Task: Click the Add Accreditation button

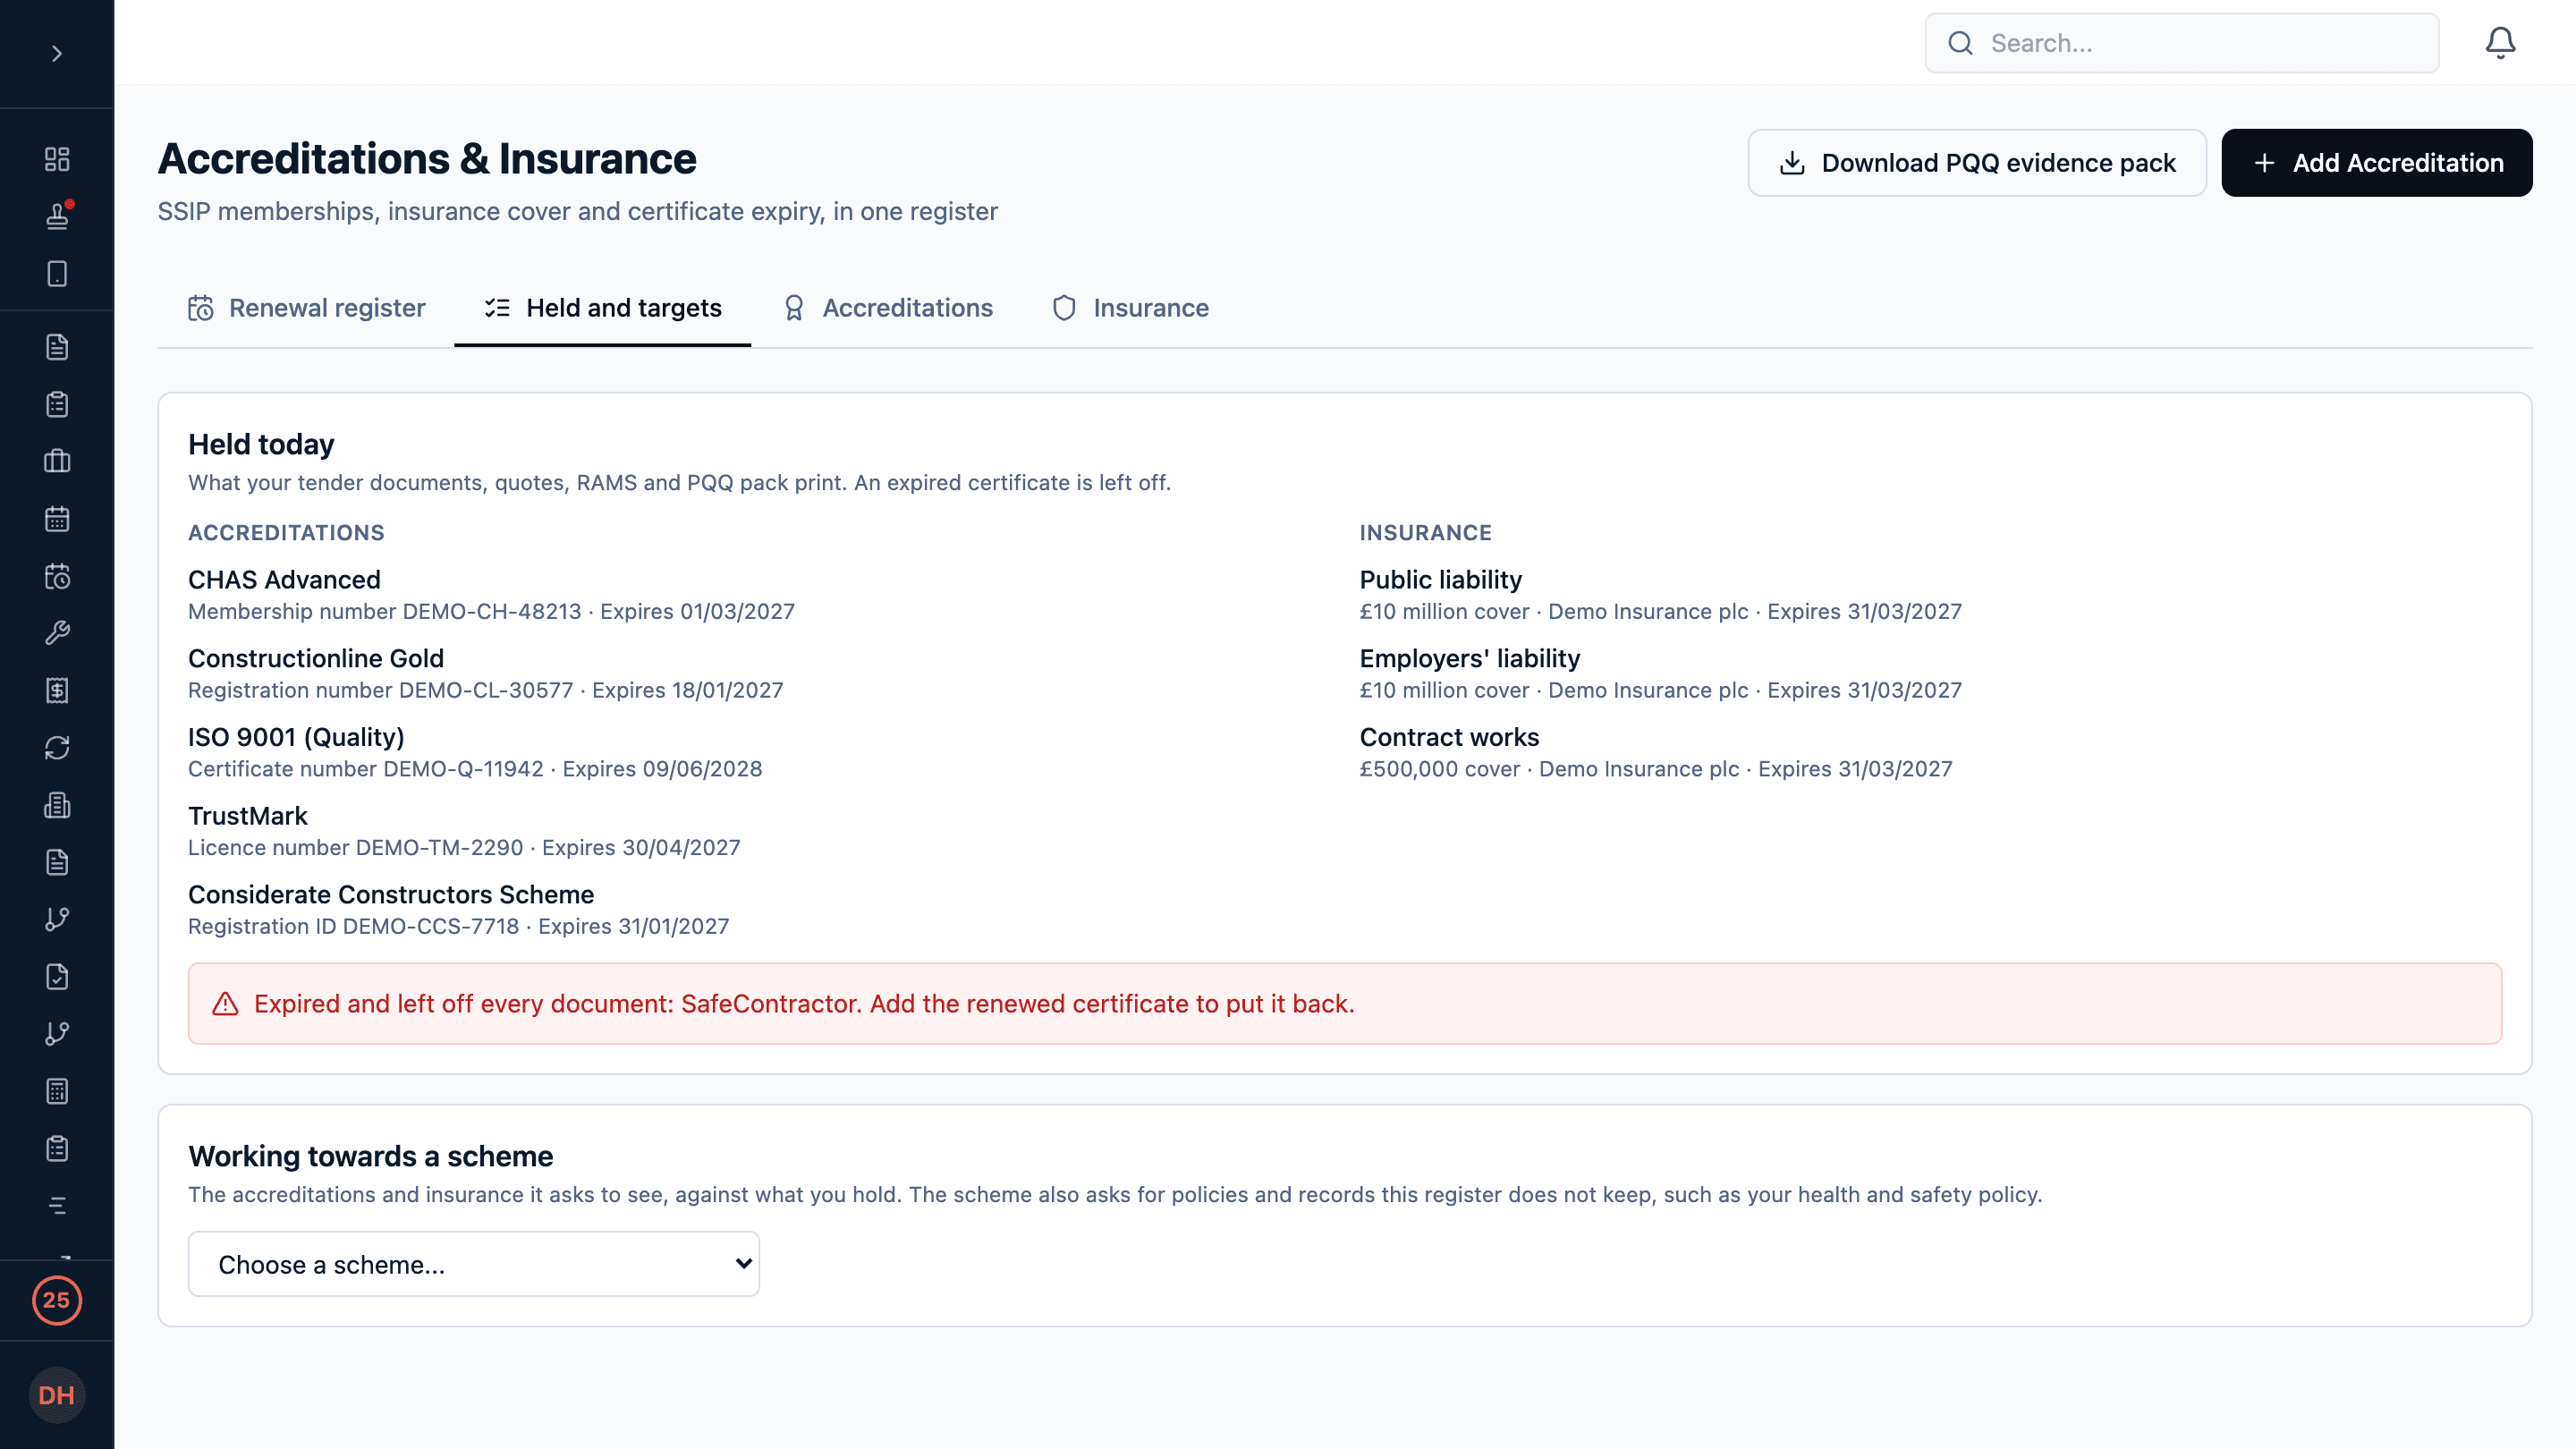Action: (x=2377, y=163)
